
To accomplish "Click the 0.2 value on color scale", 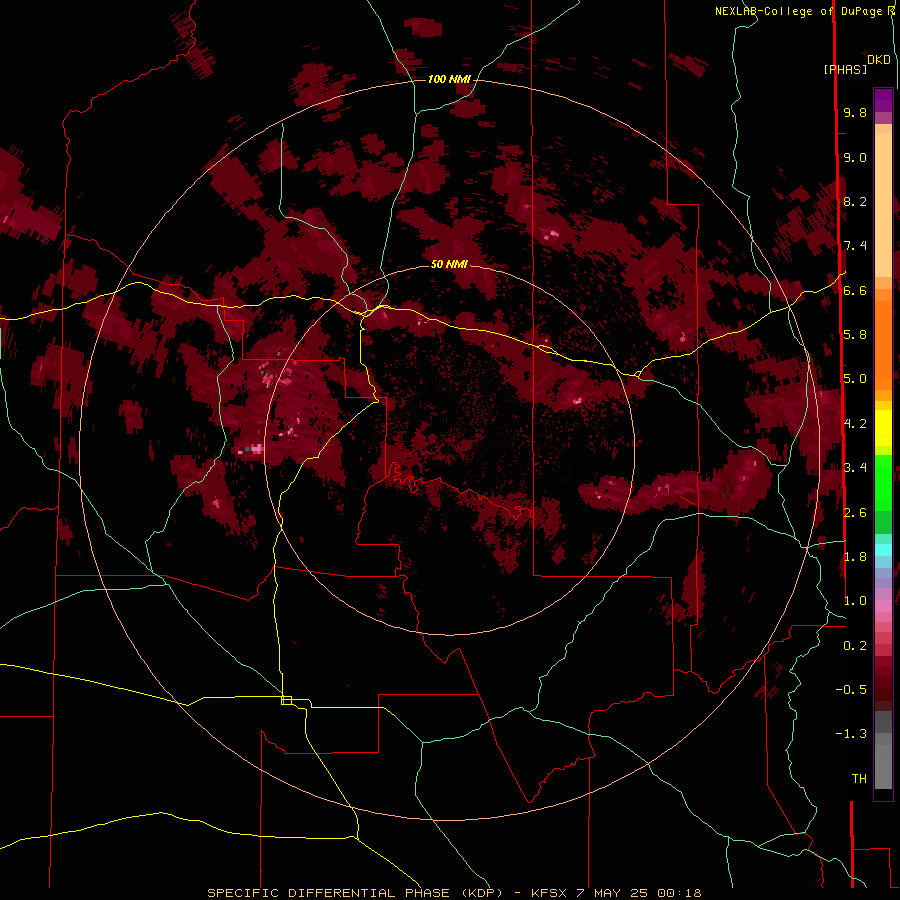I will [x=855, y=645].
